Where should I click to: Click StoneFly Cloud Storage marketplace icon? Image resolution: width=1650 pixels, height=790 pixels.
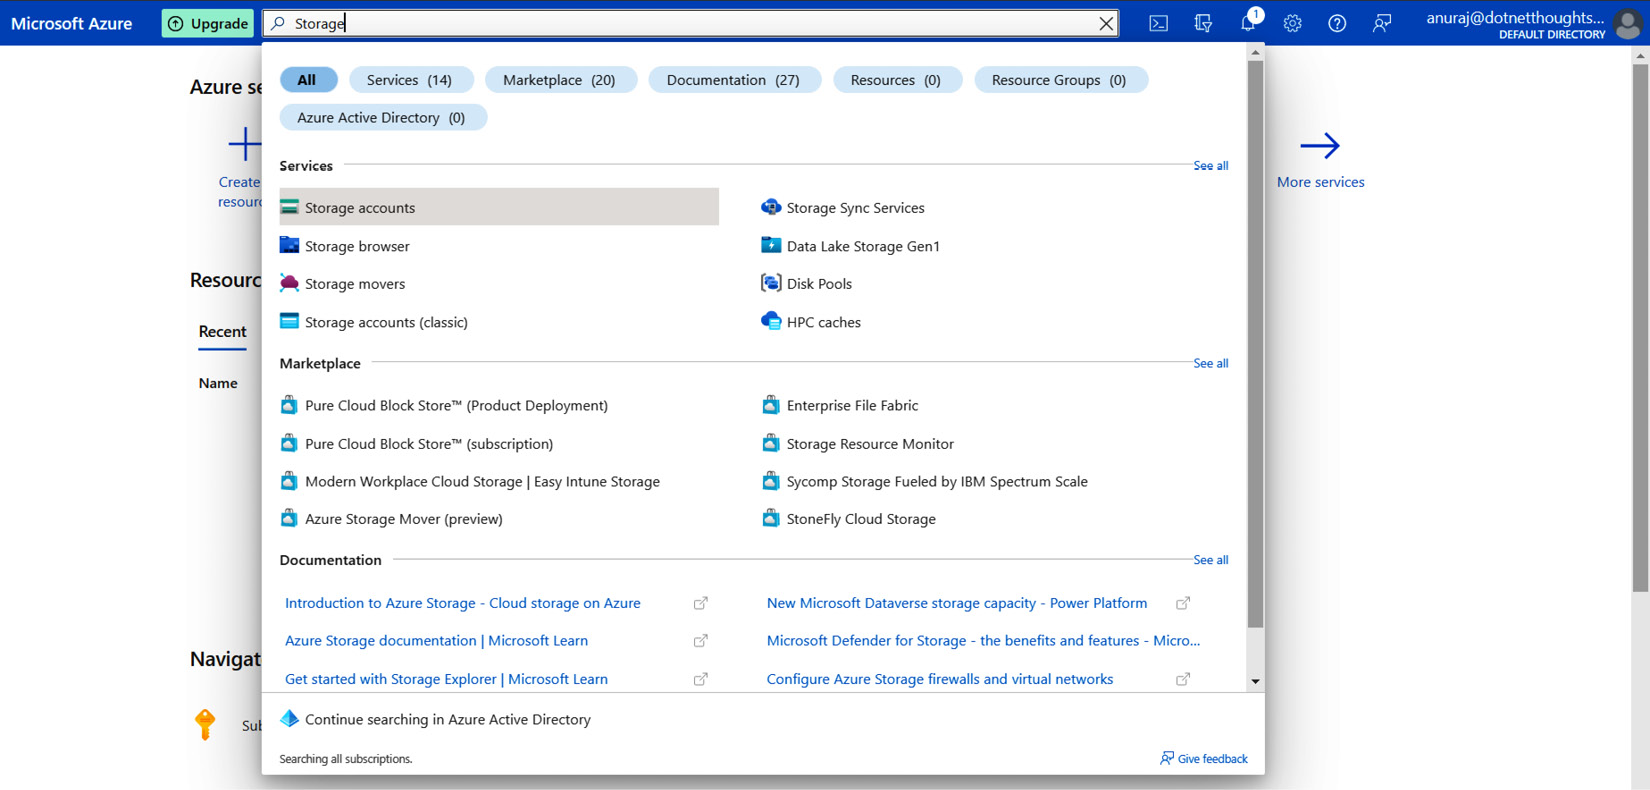point(771,518)
